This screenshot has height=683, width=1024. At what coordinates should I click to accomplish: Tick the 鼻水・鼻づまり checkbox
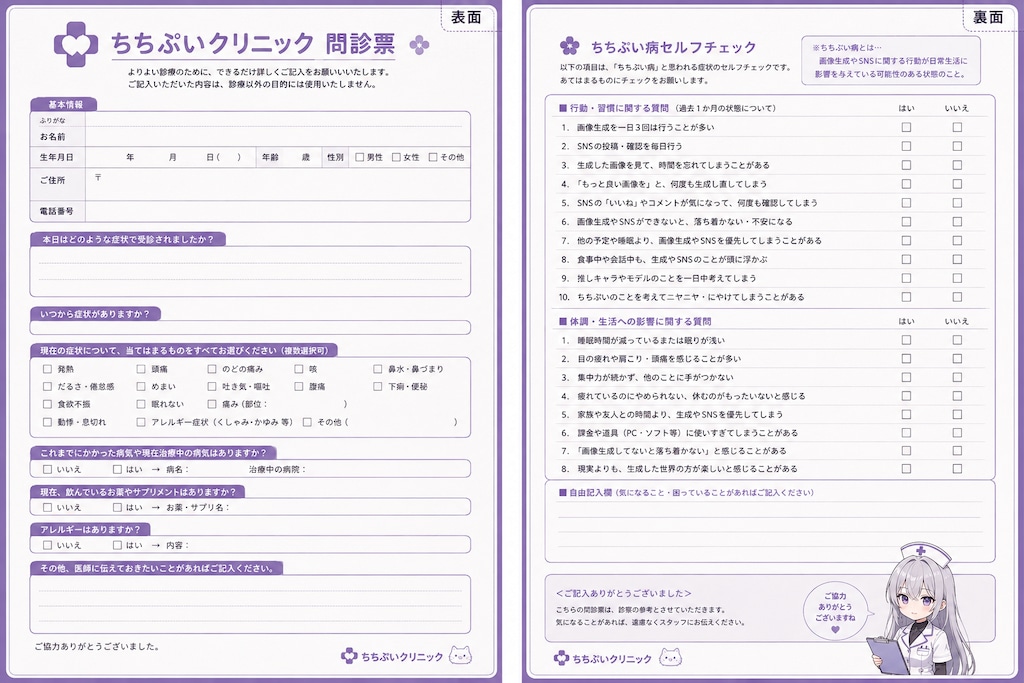click(377, 369)
